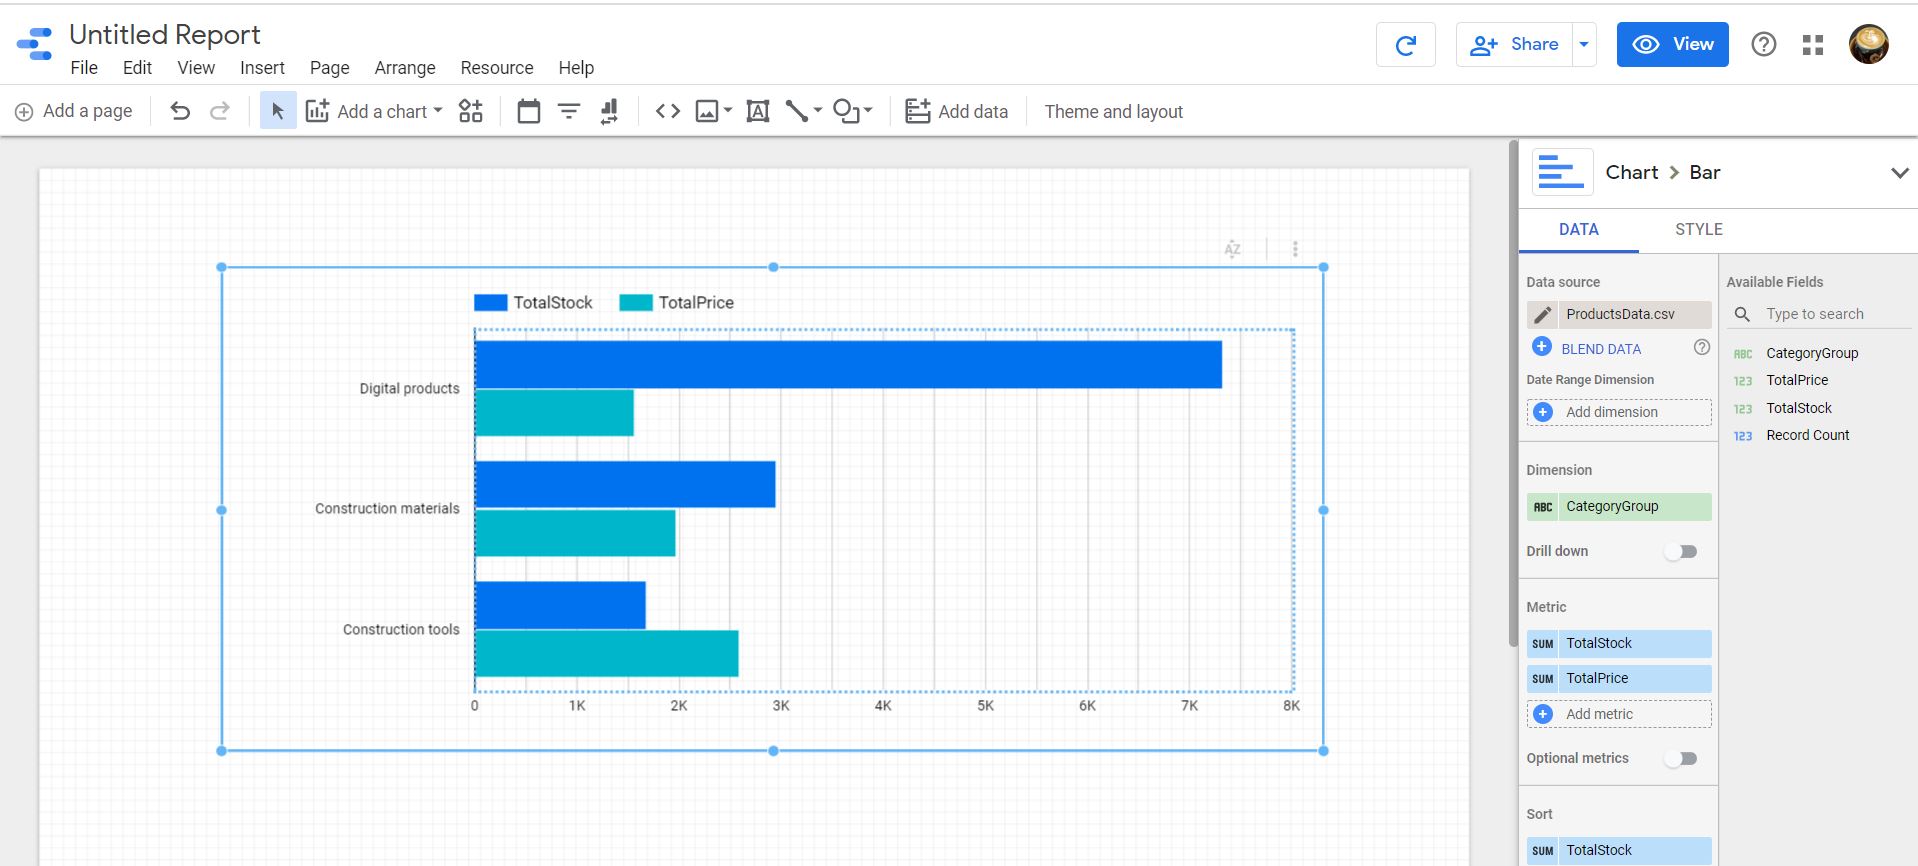Screen dimensions: 1918x866
Task: Enable the Drill down toggle
Action: 1681,552
